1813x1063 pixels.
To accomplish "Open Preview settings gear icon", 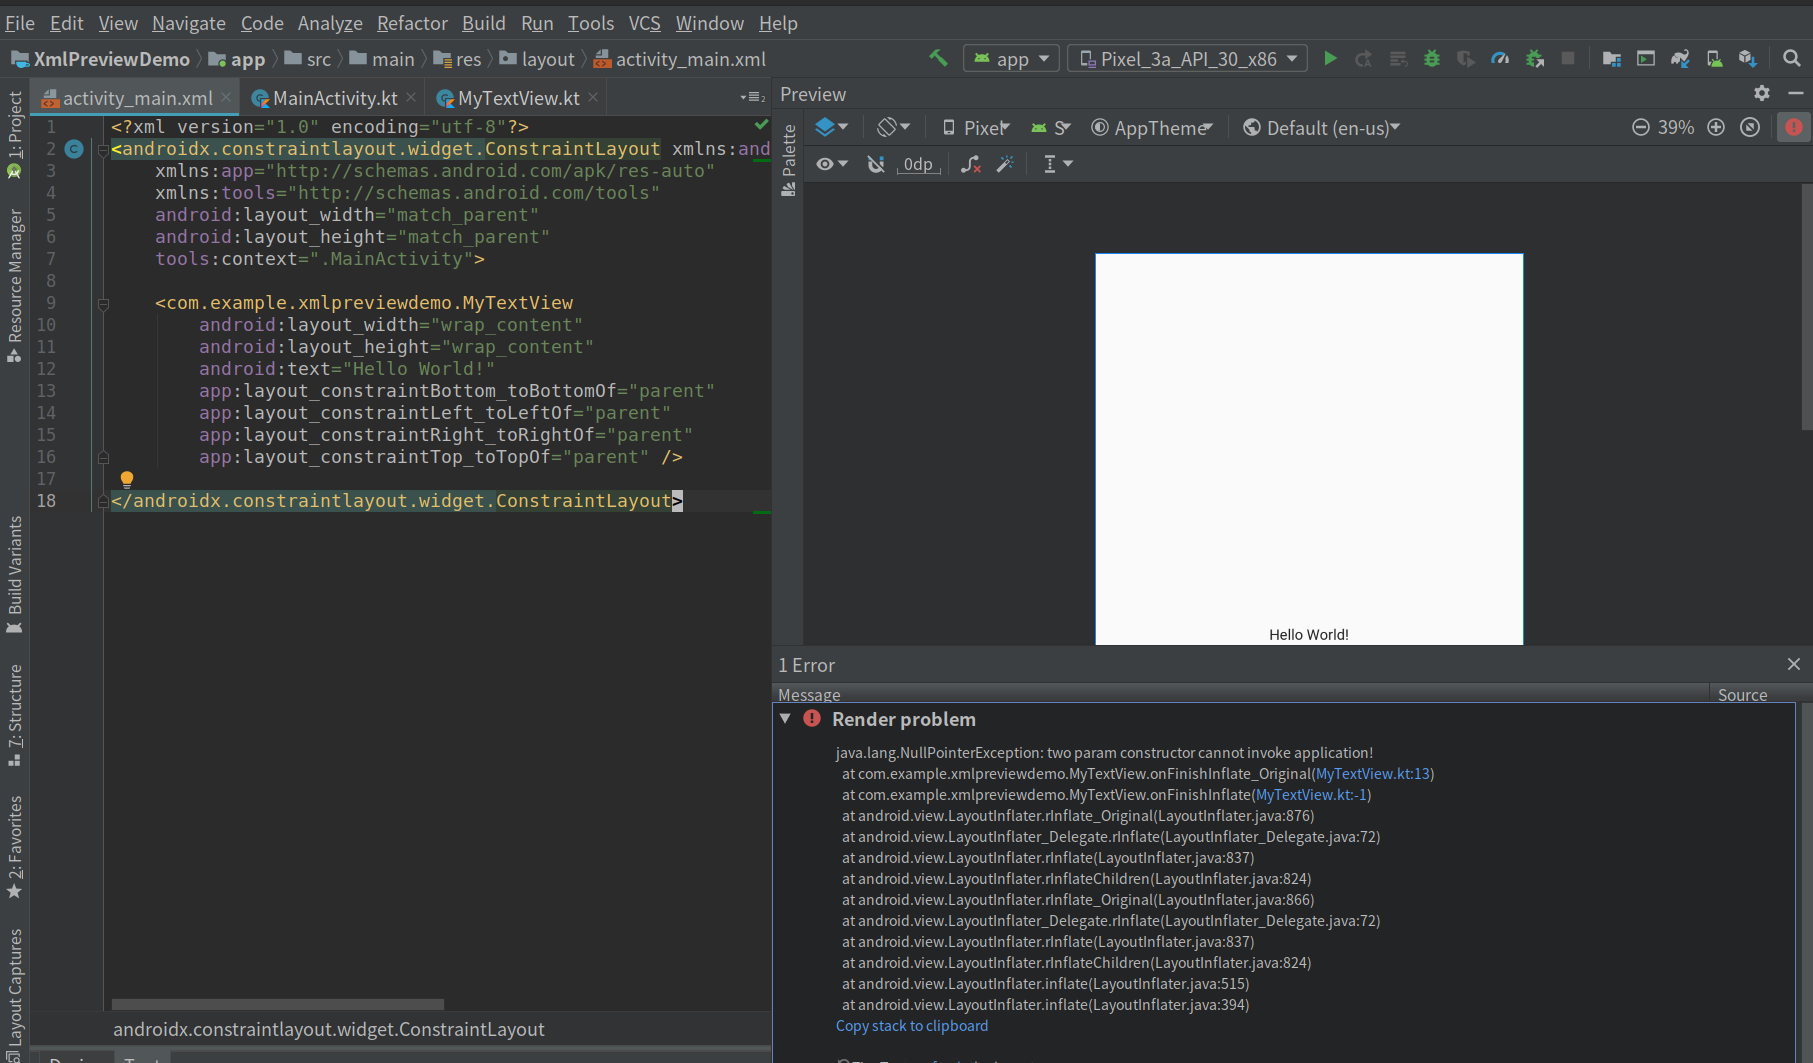I will click(1761, 93).
